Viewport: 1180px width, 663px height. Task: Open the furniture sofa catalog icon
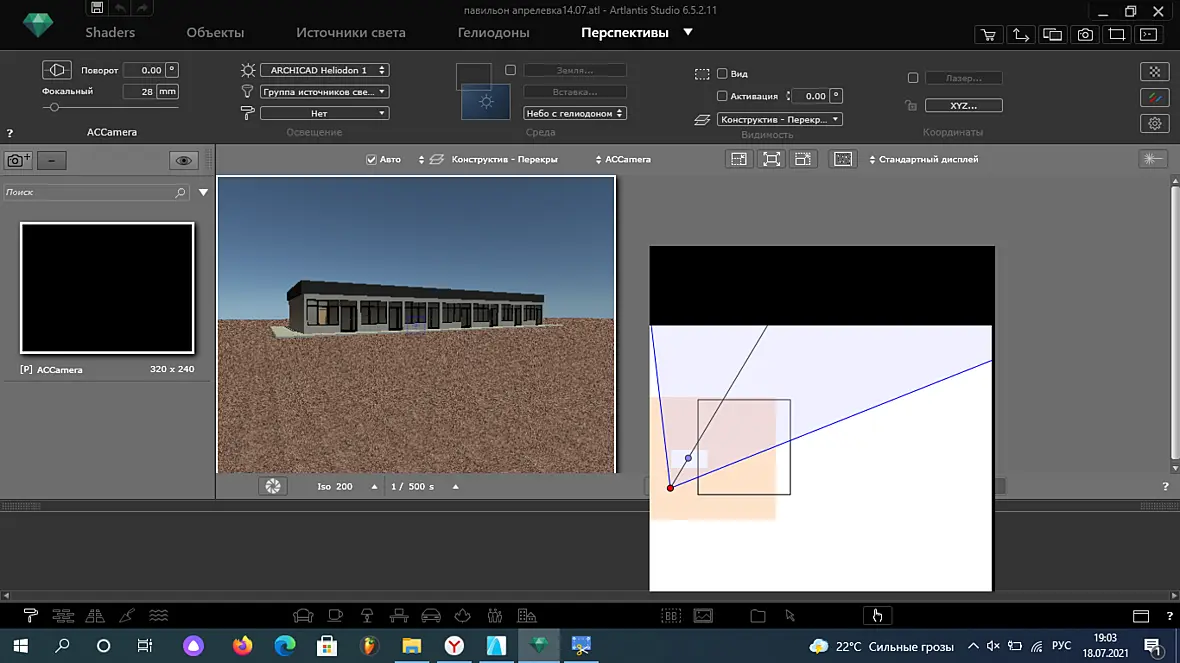click(303, 616)
